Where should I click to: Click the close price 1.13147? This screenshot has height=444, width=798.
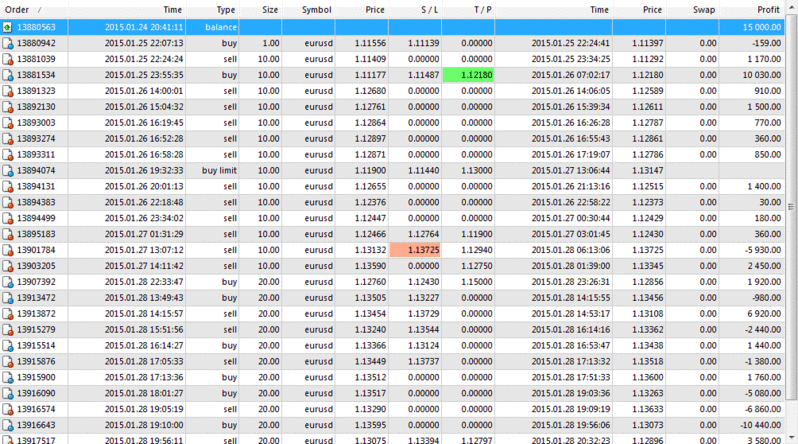[x=647, y=171]
